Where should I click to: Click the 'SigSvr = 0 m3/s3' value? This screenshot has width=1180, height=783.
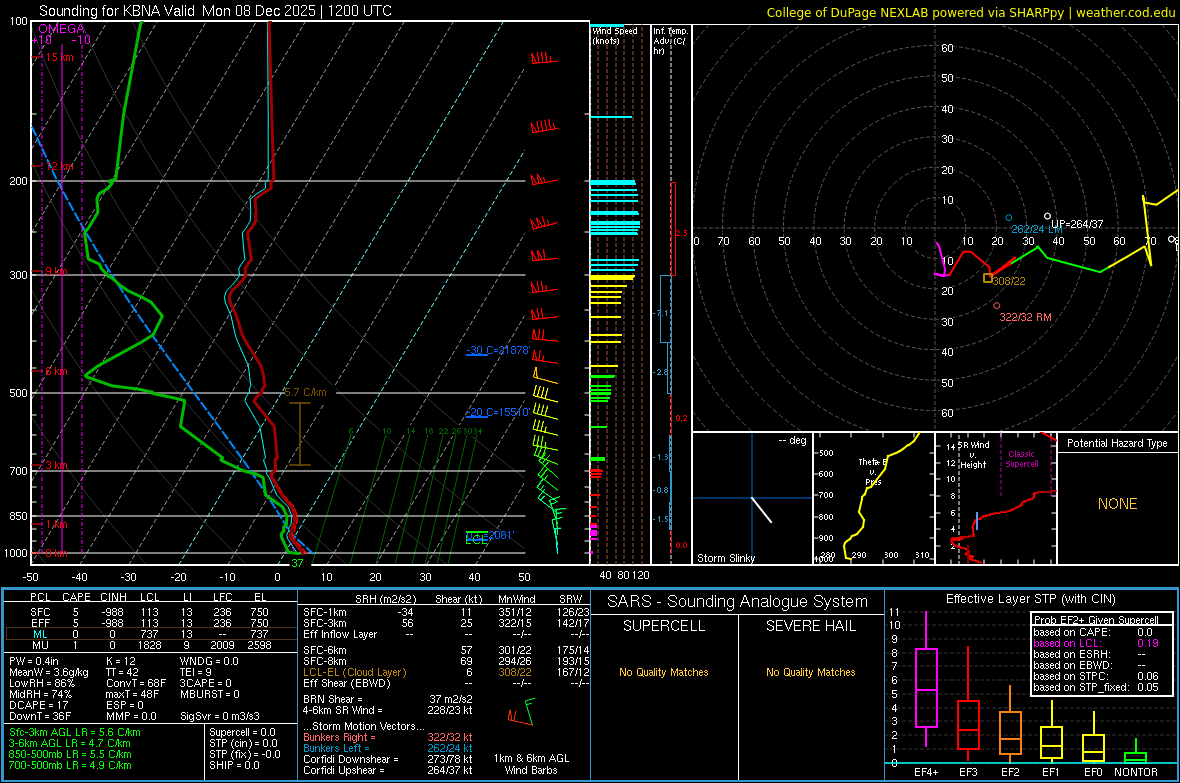220,716
